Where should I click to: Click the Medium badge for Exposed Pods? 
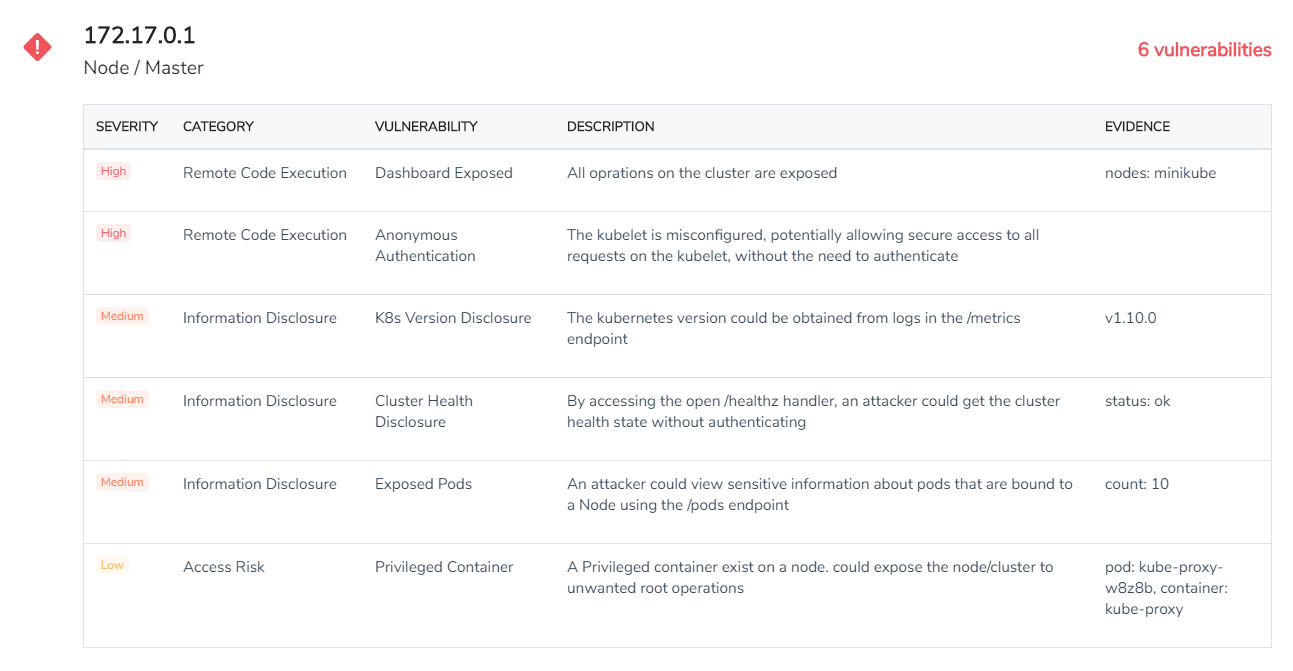coord(122,482)
